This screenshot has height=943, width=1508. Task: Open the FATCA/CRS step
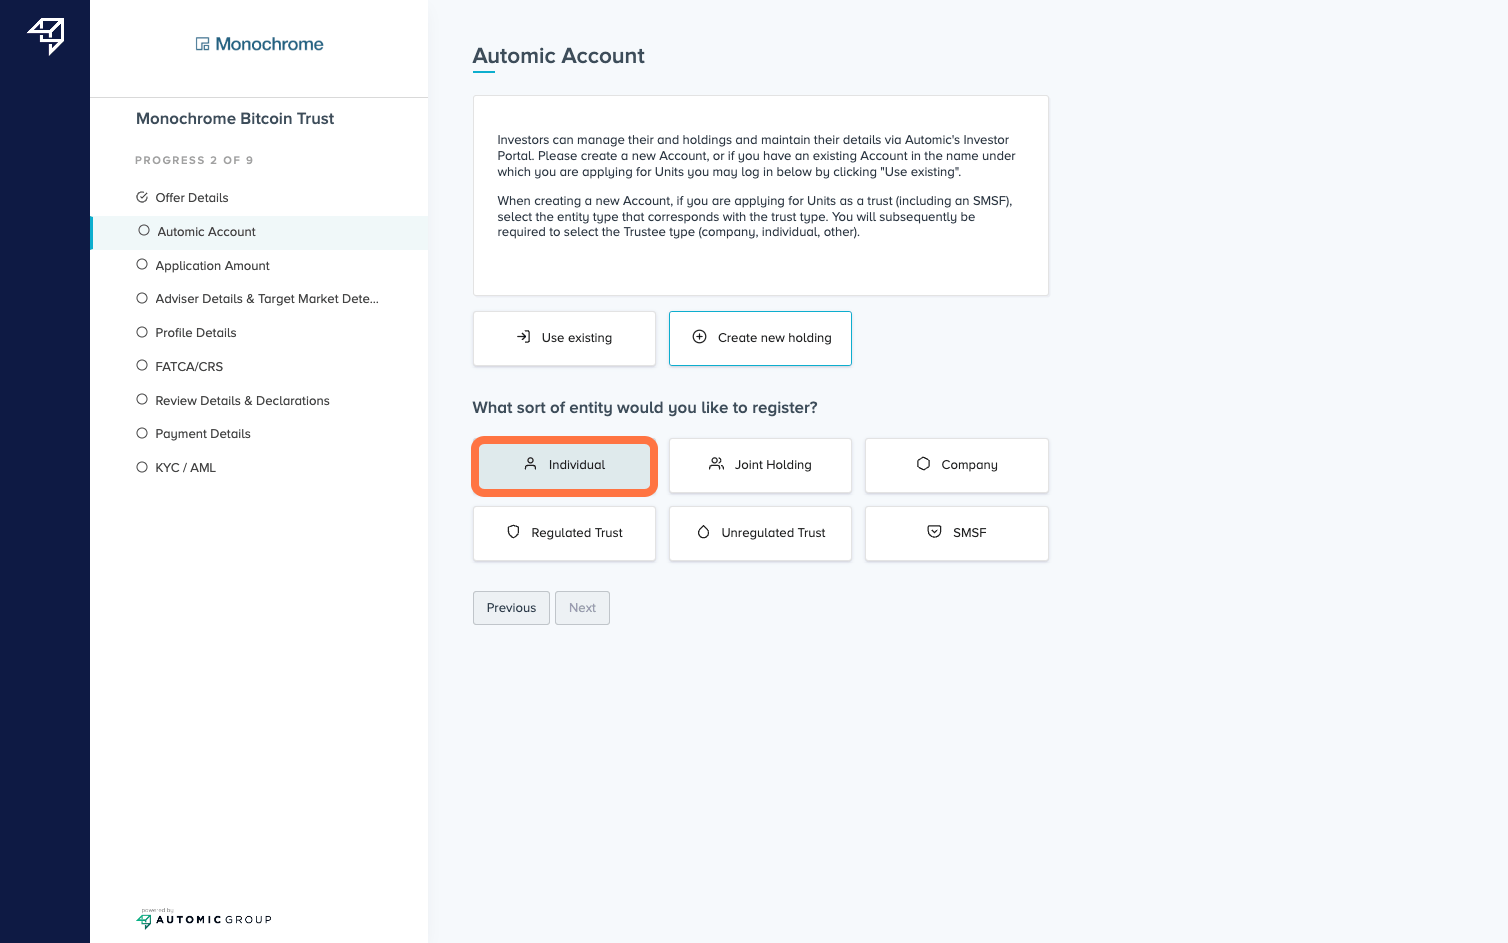pyautogui.click(x=259, y=367)
